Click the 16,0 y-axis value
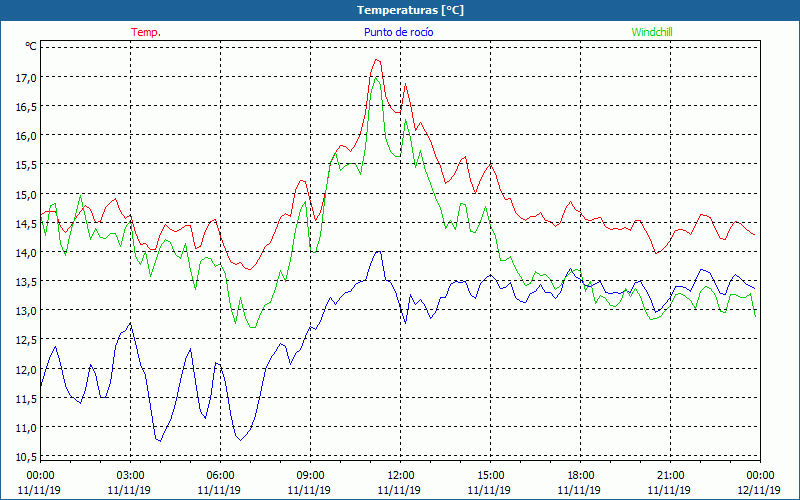Image resolution: width=800 pixels, height=500 pixels. tap(27, 136)
